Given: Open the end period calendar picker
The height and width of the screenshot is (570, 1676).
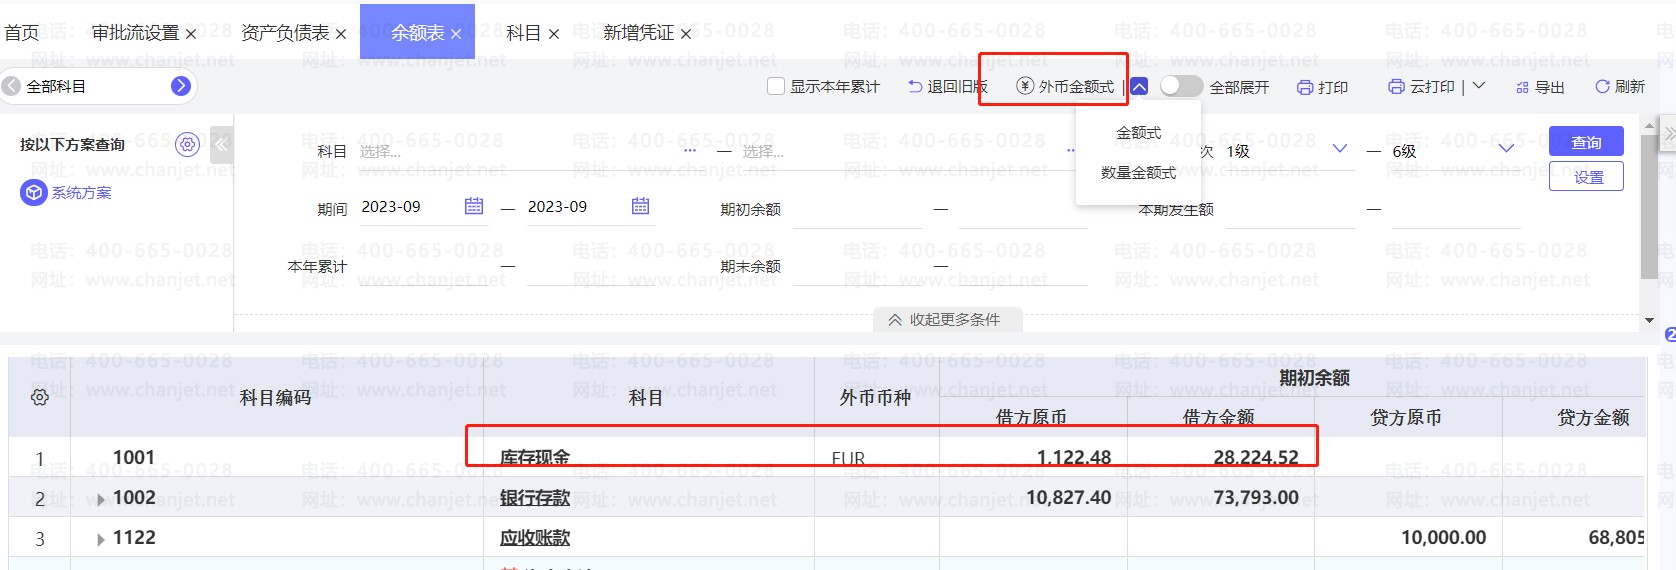Looking at the screenshot, I should coord(641,206).
